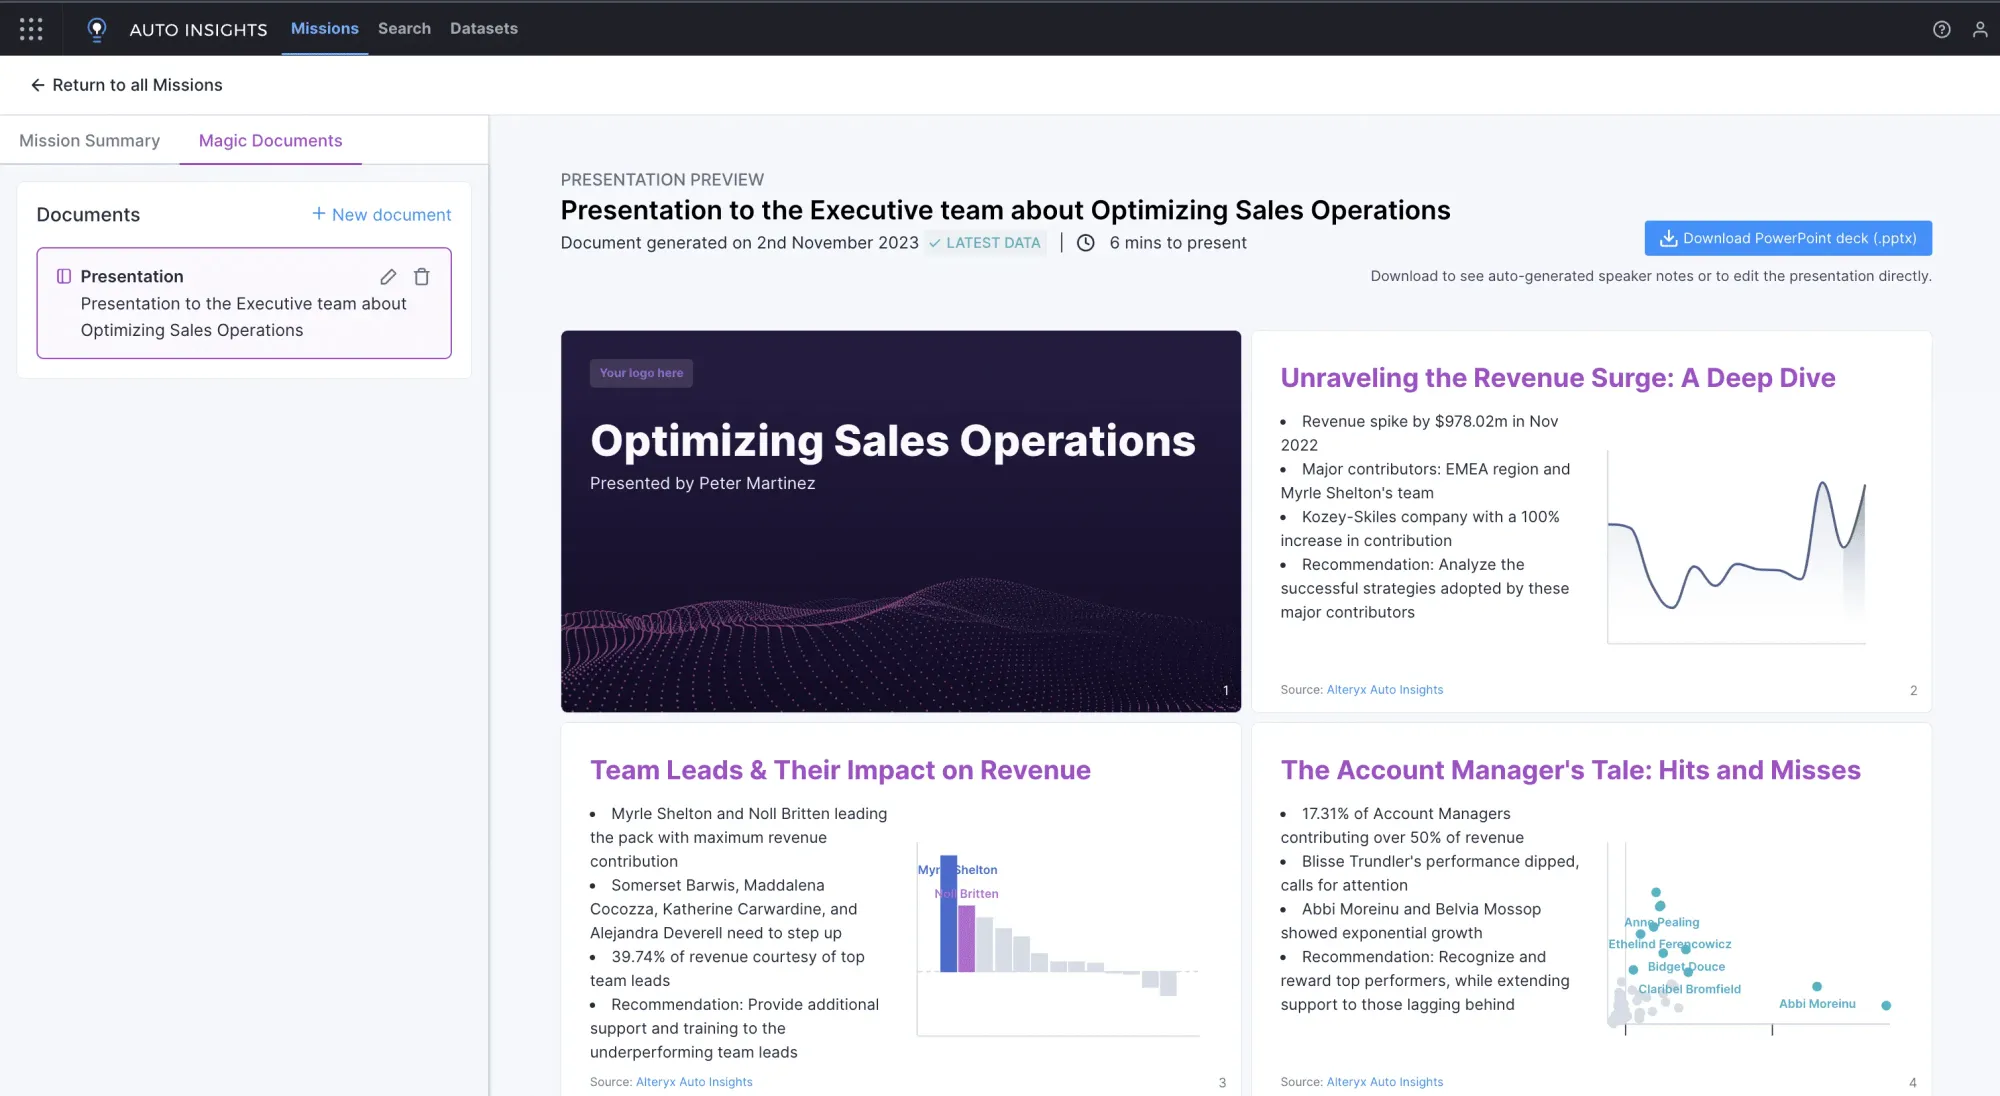
Task: Click the pencil edit icon on Presentation
Action: point(388,276)
